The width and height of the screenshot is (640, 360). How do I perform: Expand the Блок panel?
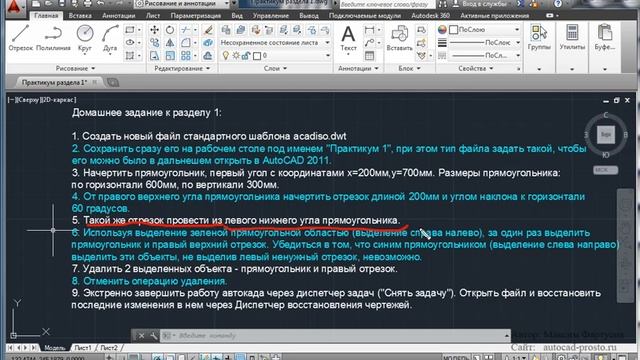click(409, 68)
